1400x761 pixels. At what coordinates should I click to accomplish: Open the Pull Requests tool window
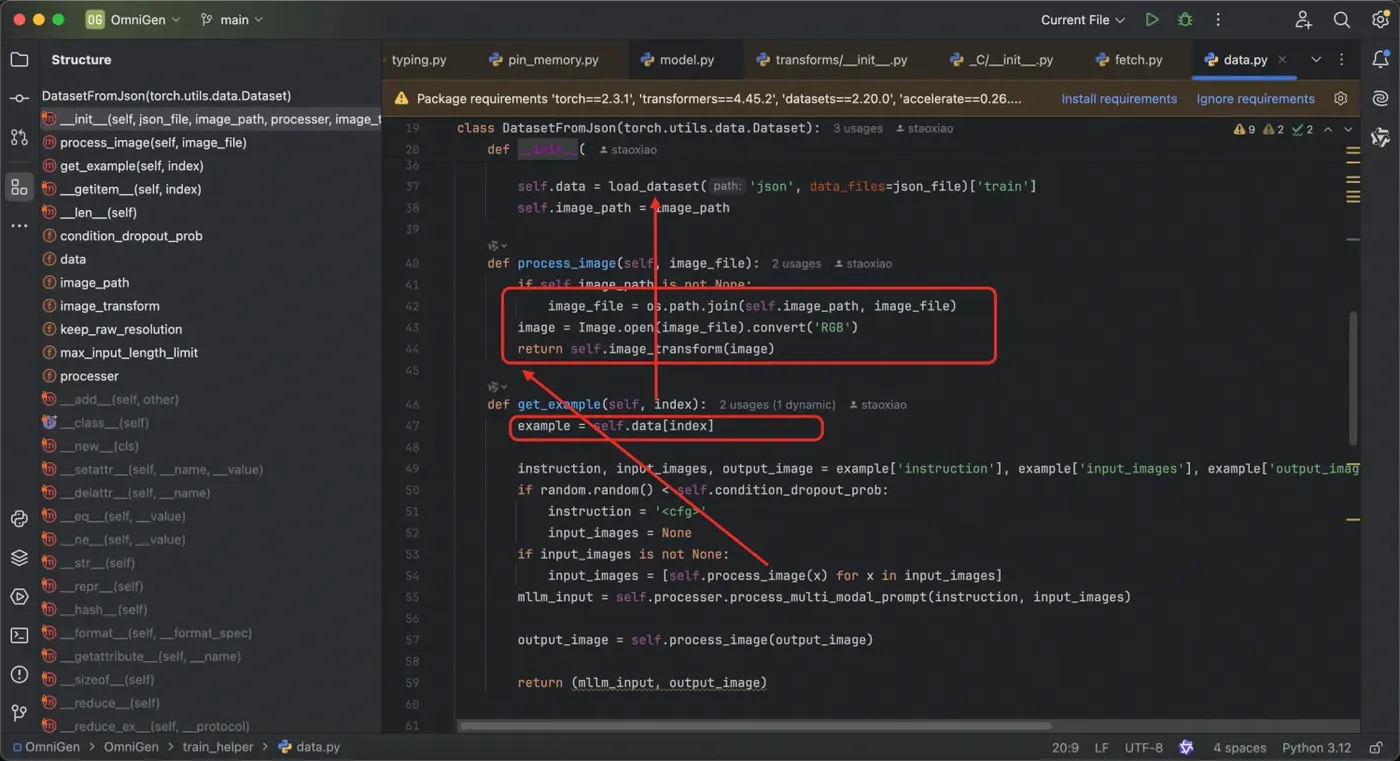point(19,137)
